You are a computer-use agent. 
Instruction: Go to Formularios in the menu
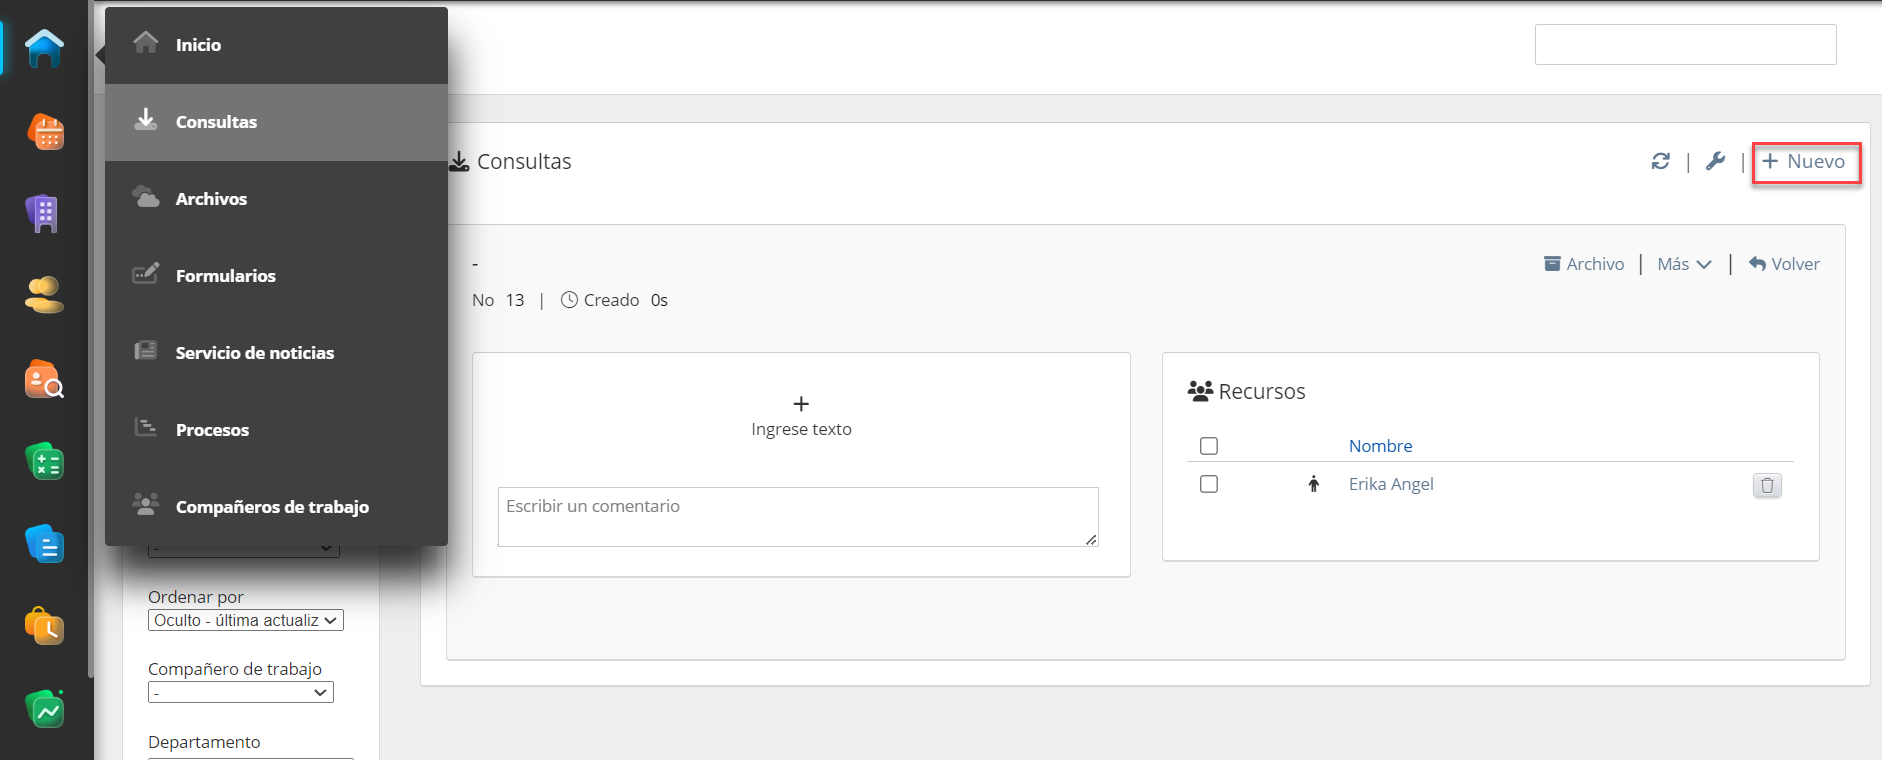click(225, 276)
